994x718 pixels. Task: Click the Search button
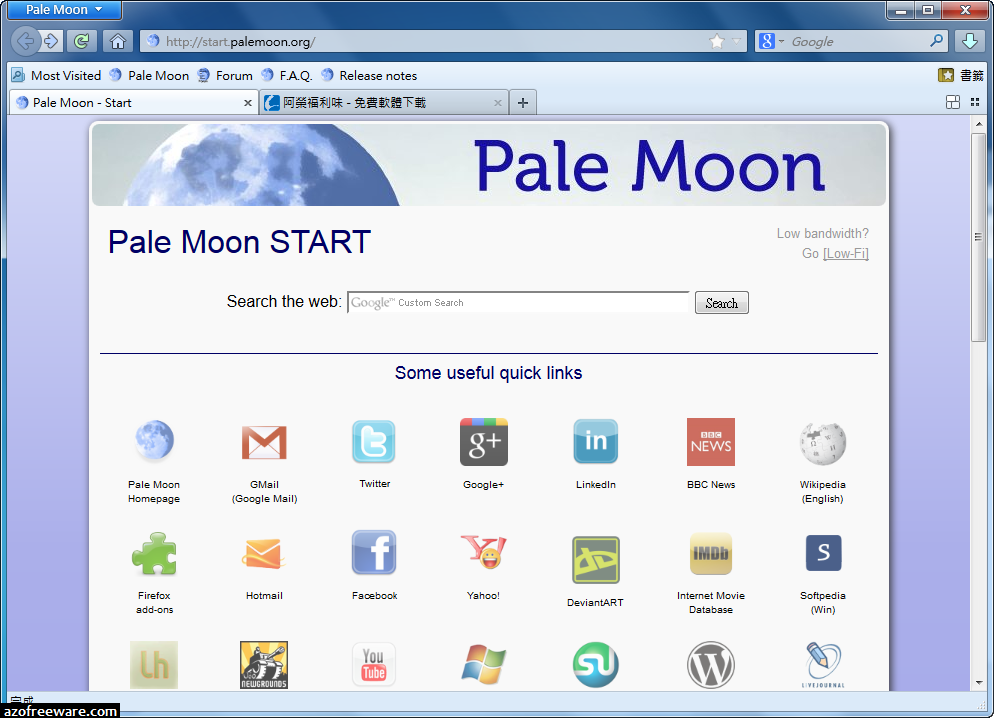(x=721, y=303)
